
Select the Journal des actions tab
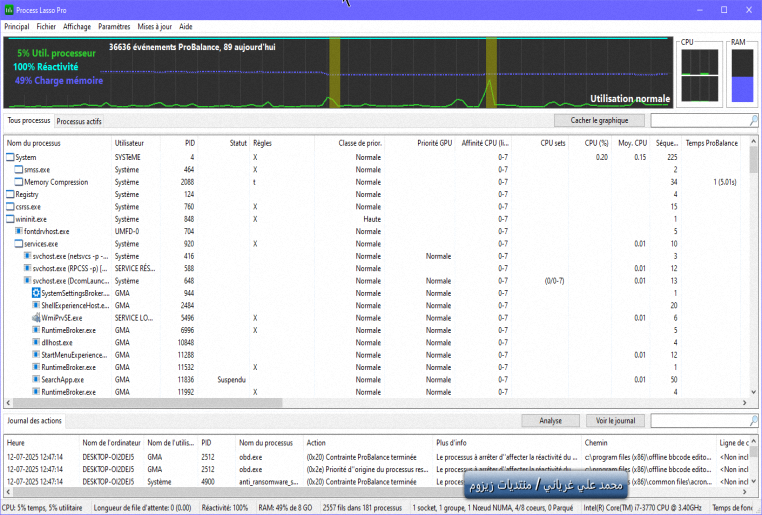pyautogui.click(x=34, y=421)
